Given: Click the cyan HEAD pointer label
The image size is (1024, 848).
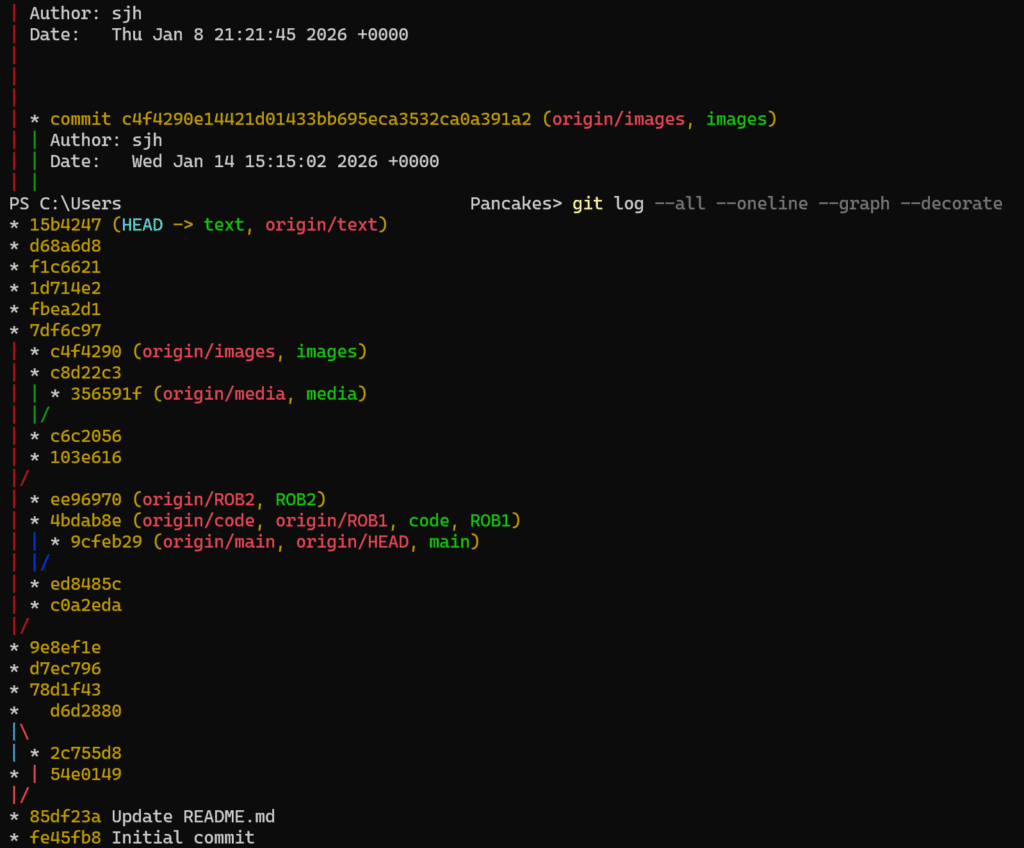Looking at the screenshot, I should [x=141, y=225].
